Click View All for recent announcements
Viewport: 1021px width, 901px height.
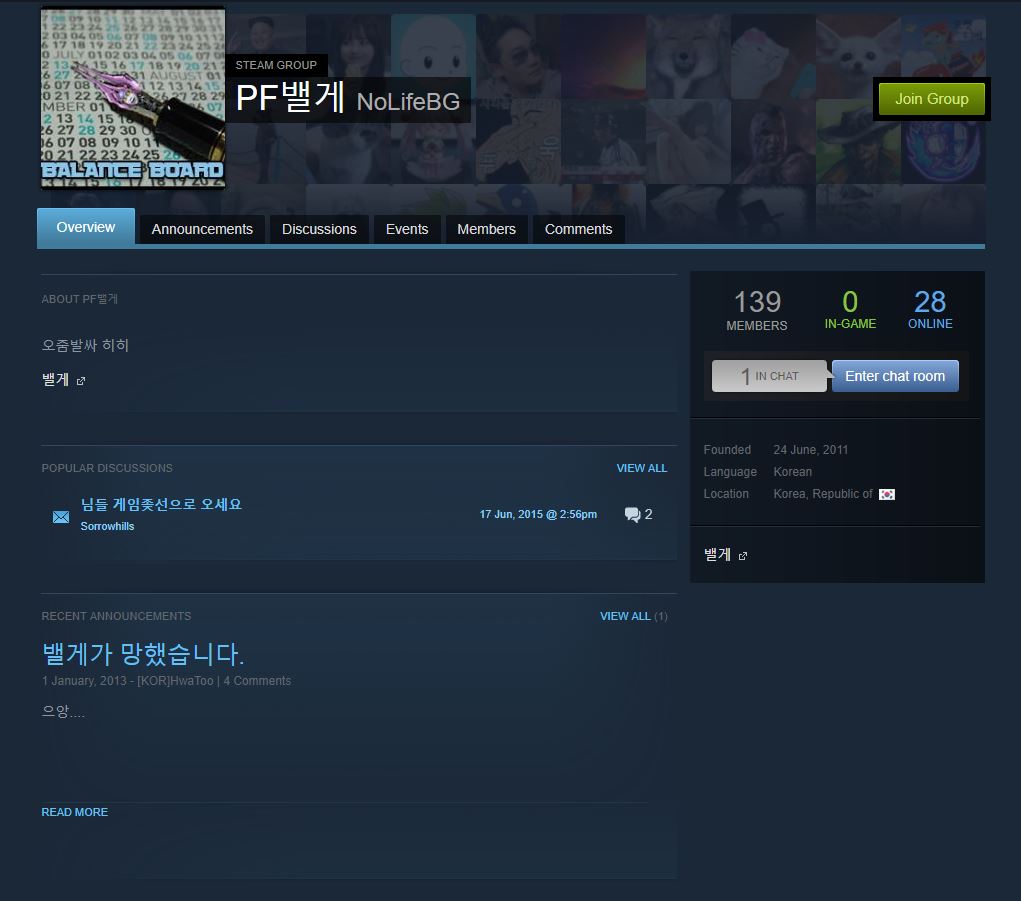point(625,616)
